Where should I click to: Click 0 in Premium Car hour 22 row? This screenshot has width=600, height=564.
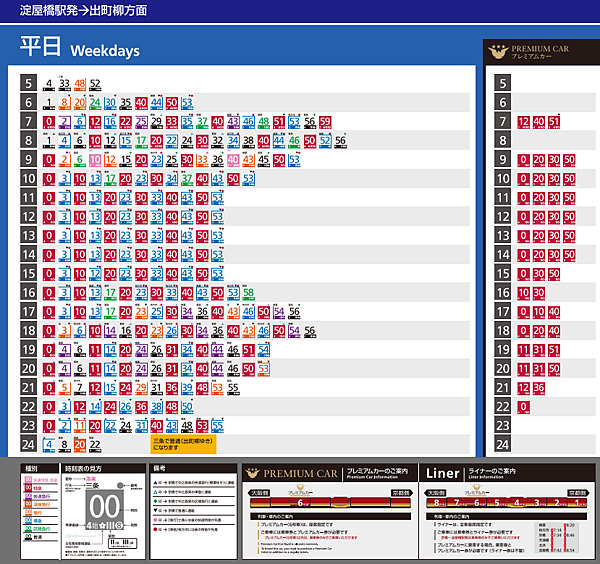coord(523,407)
